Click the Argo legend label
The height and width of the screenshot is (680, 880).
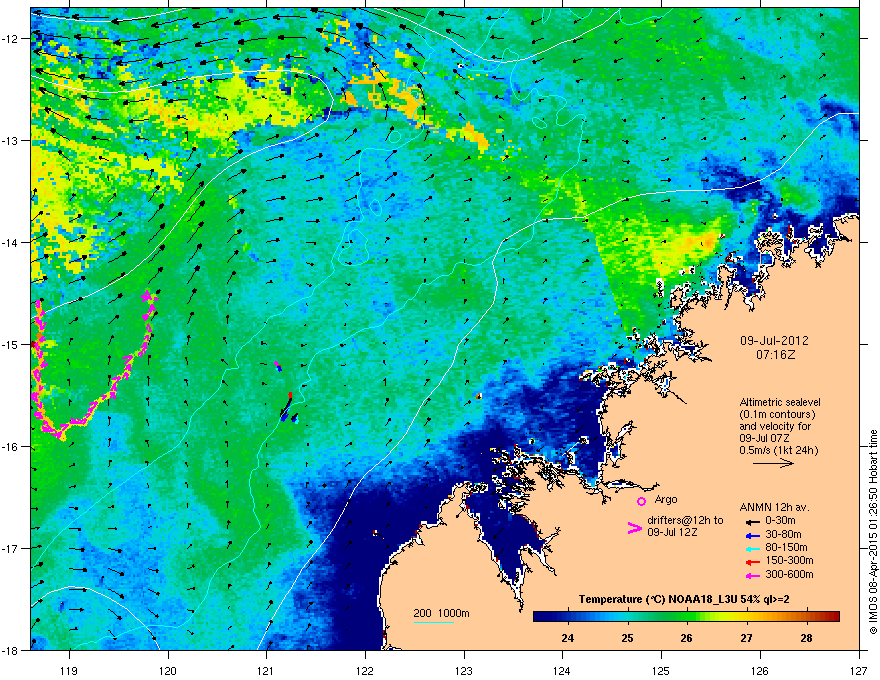pos(666,499)
